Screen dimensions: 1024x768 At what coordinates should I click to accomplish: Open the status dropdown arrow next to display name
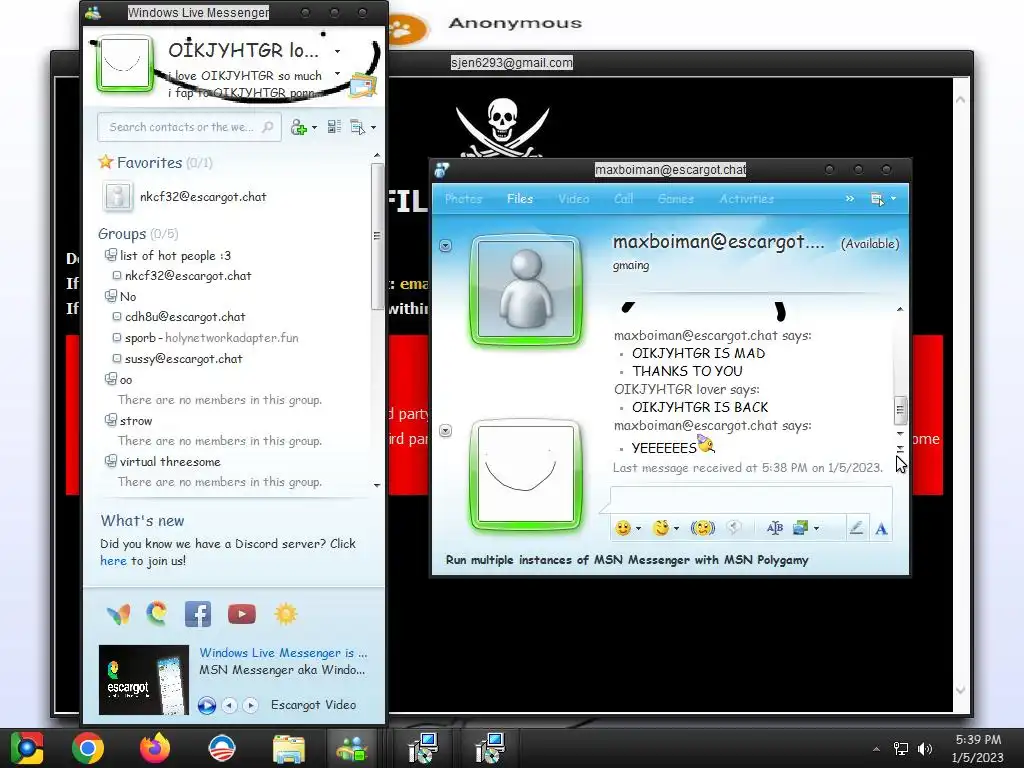click(338, 51)
